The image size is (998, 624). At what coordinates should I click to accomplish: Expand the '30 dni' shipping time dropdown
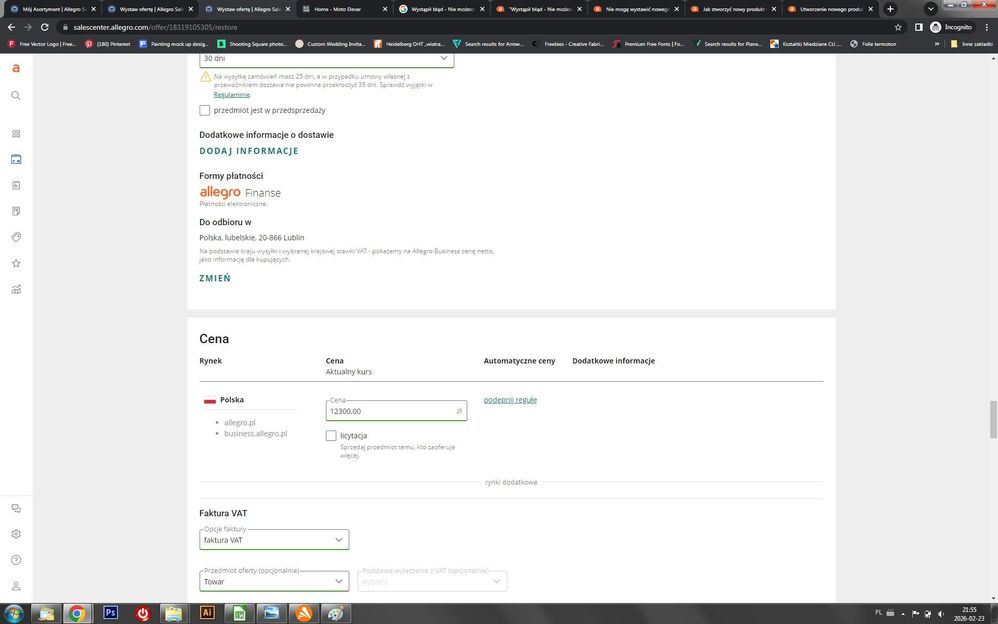point(326,58)
